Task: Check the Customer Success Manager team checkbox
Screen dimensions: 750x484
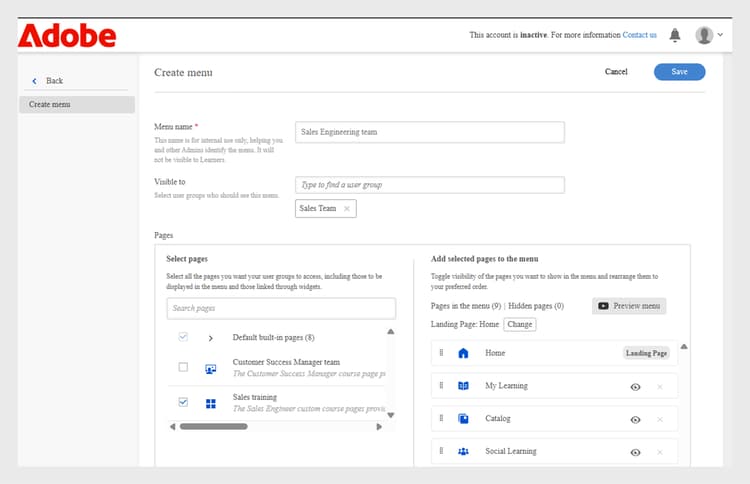Action: tap(183, 367)
